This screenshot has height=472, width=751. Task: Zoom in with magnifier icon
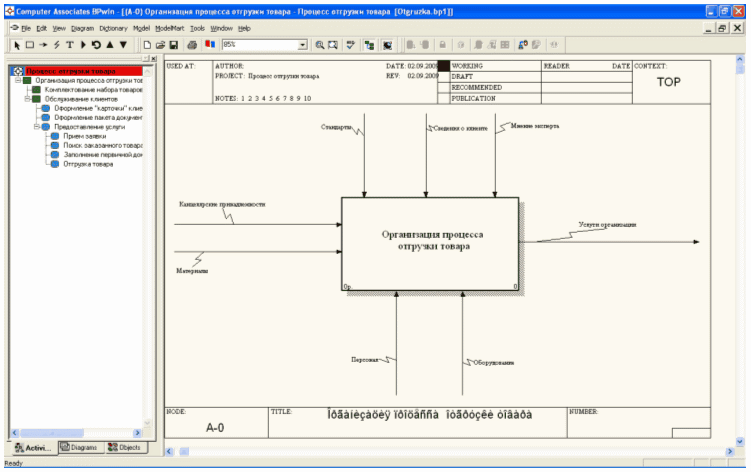click(x=319, y=45)
